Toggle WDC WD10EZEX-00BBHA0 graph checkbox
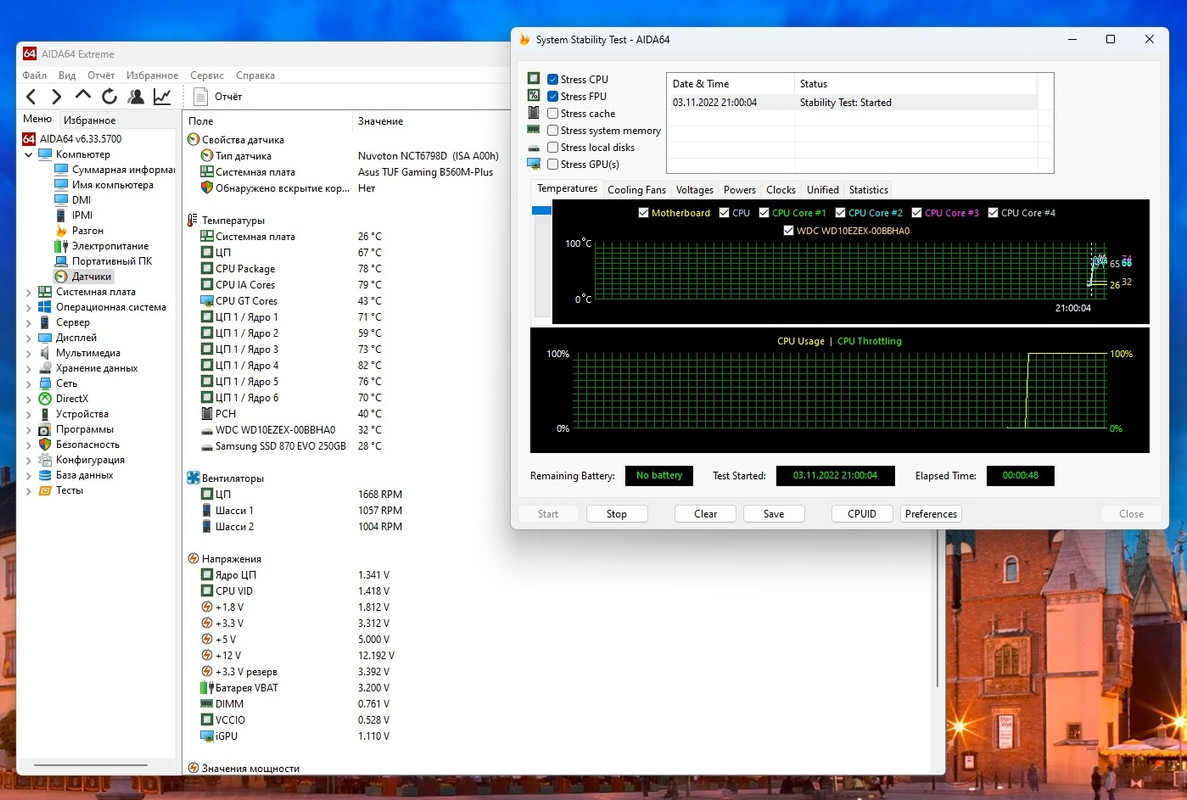The width and height of the screenshot is (1187, 800). [x=789, y=230]
